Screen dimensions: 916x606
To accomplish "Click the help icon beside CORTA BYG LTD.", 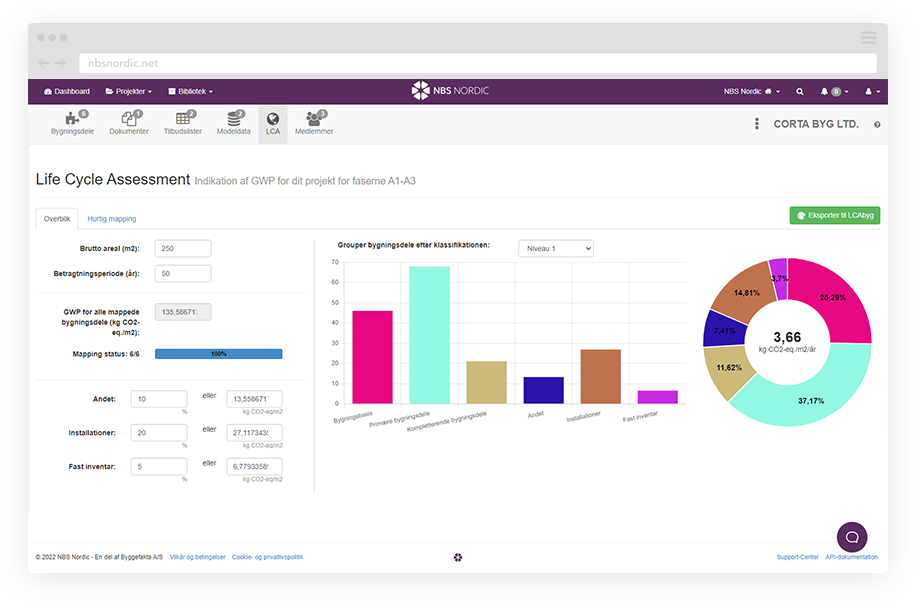I will [877, 125].
